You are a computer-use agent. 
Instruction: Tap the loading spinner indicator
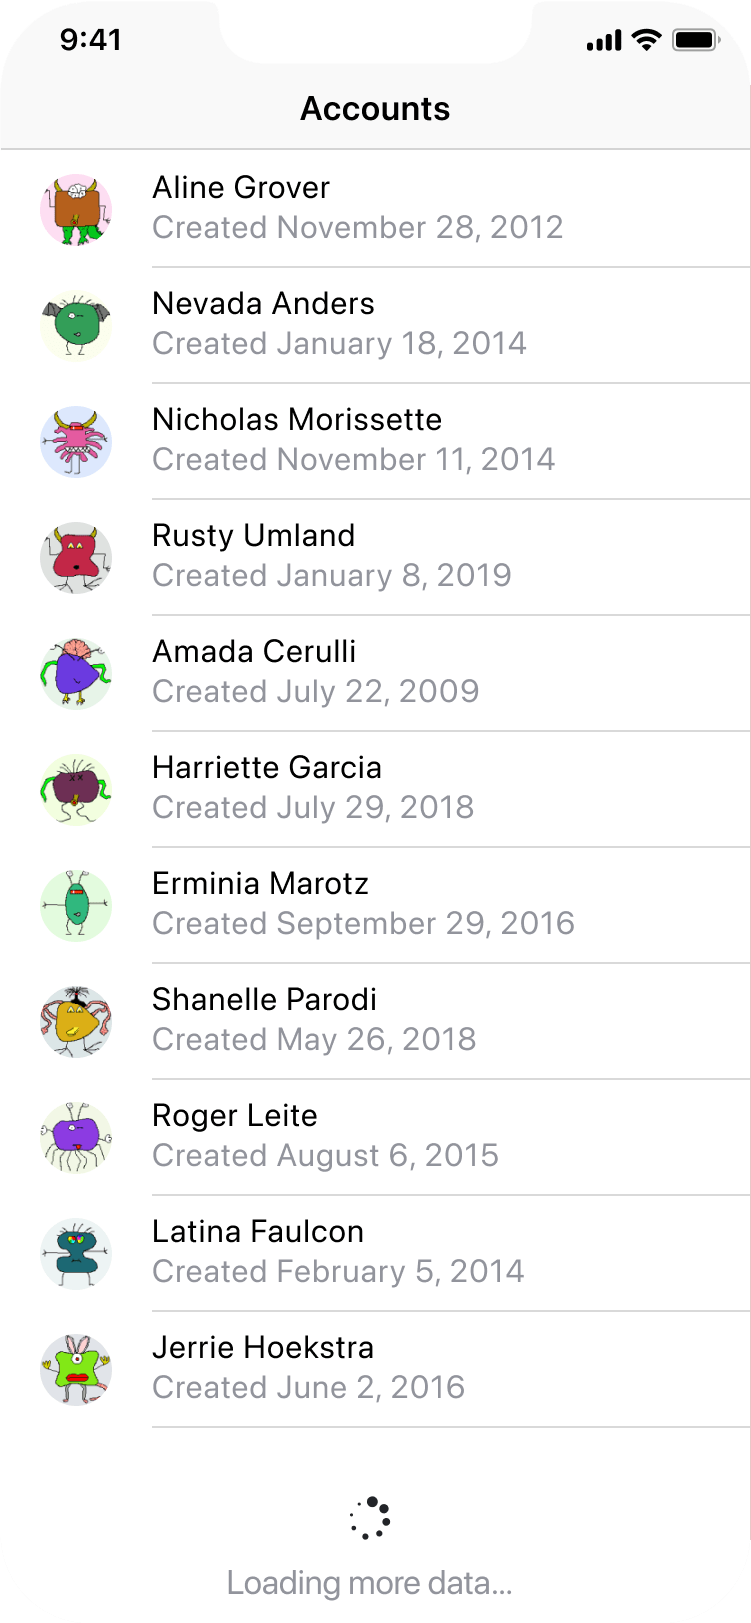[x=370, y=1518]
